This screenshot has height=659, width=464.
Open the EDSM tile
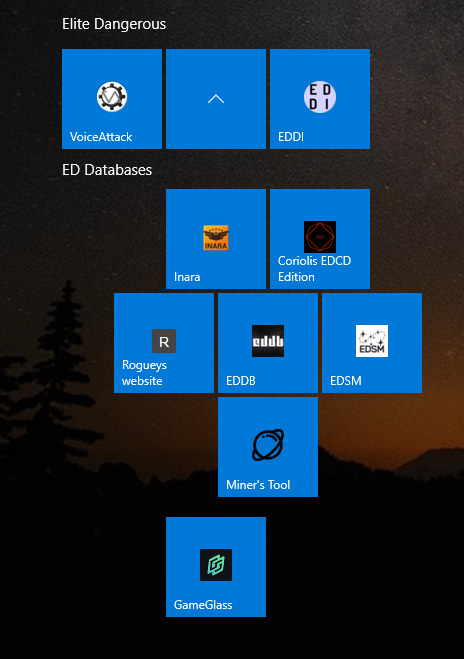(372, 343)
